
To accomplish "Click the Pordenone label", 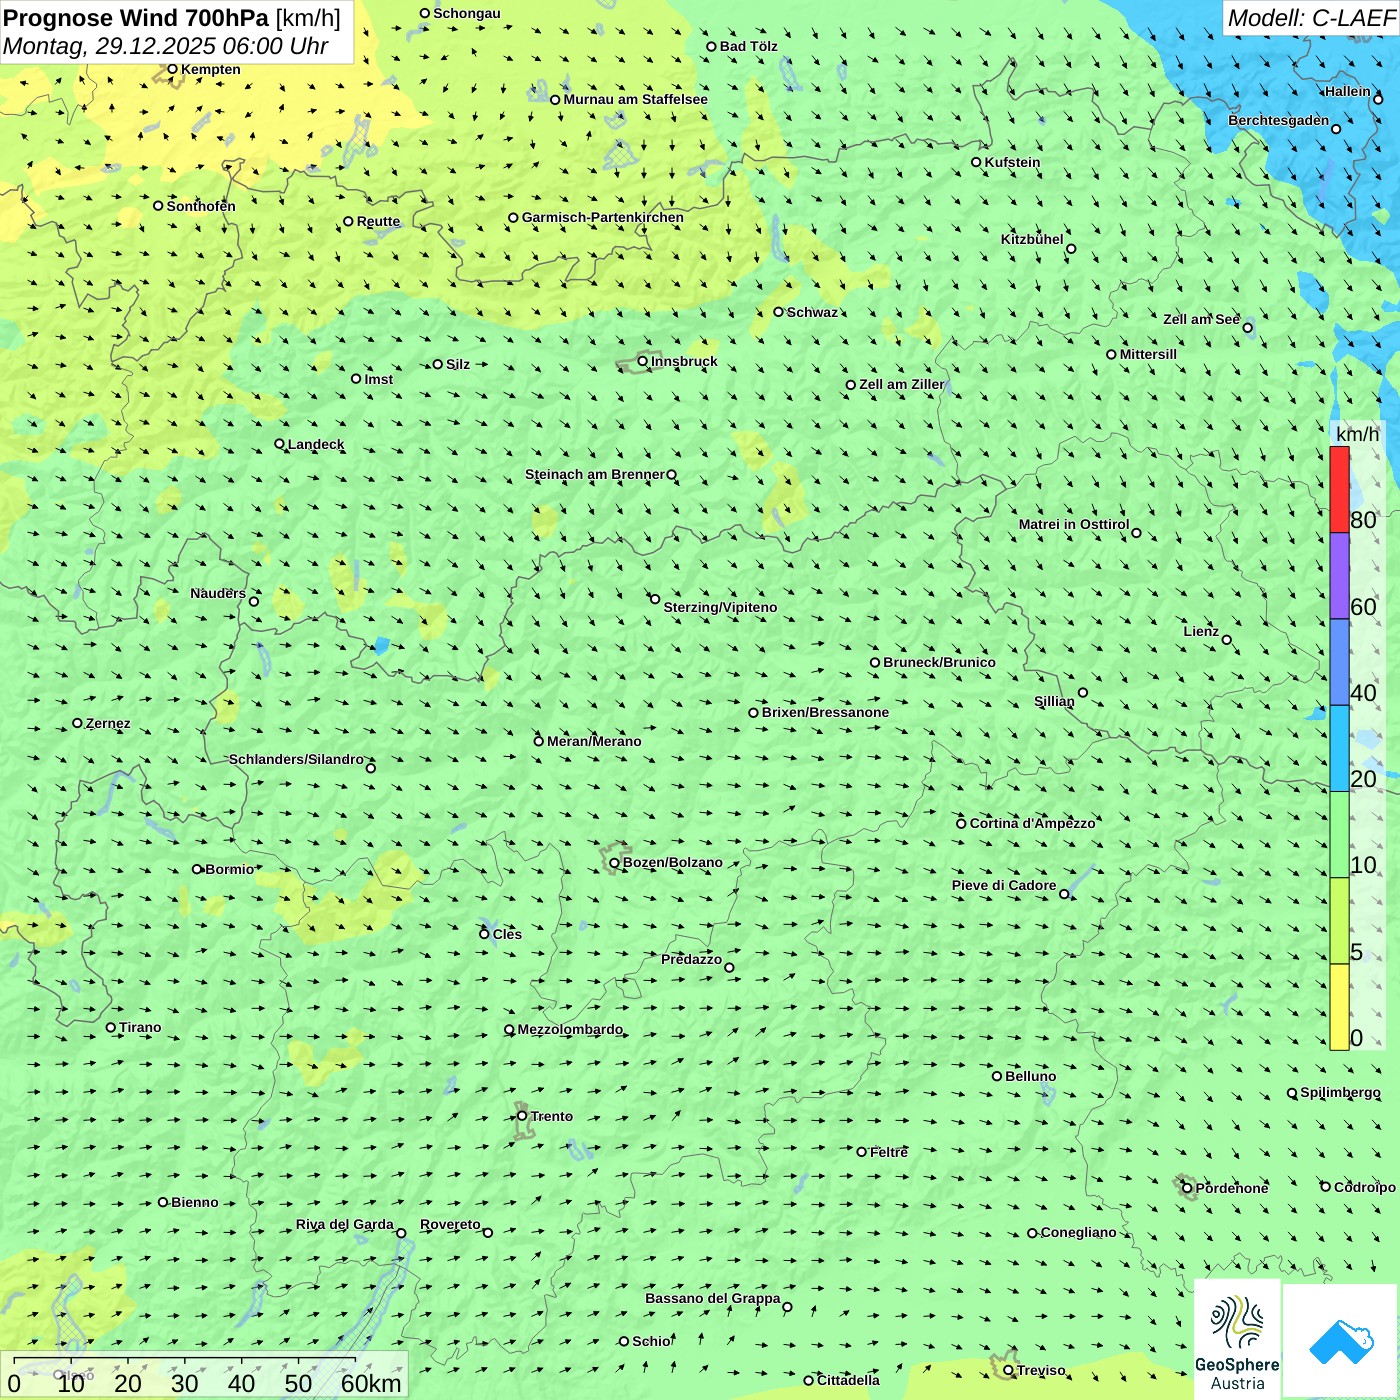I will (x=1232, y=1188).
